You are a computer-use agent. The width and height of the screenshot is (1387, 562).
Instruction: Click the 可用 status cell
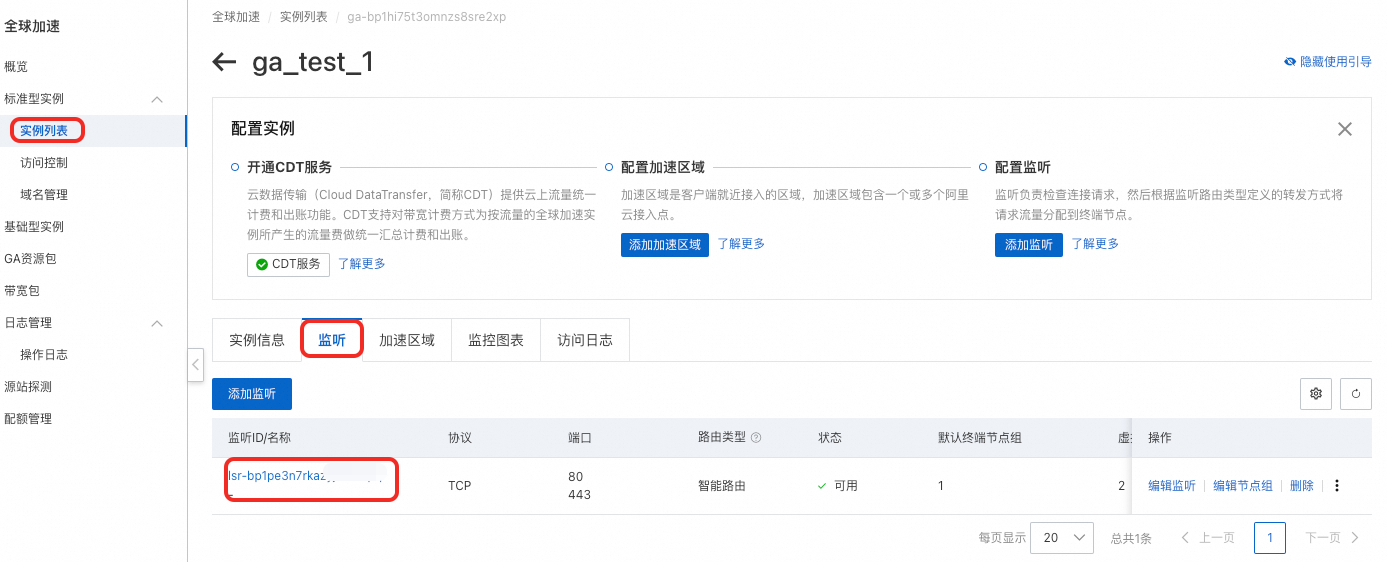click(838, 486)
